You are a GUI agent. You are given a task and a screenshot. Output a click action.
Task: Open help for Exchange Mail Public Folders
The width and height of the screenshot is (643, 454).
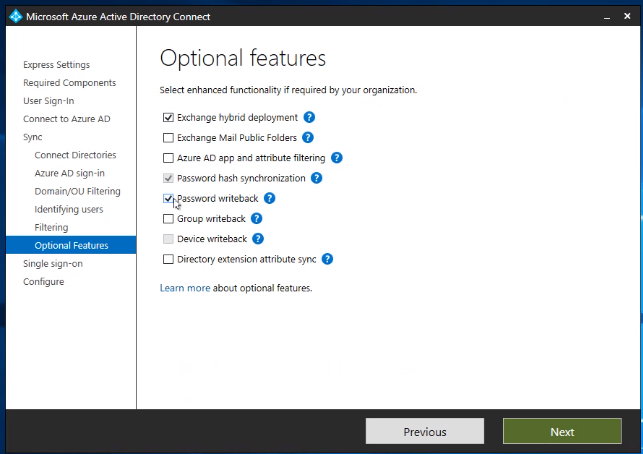308,137
